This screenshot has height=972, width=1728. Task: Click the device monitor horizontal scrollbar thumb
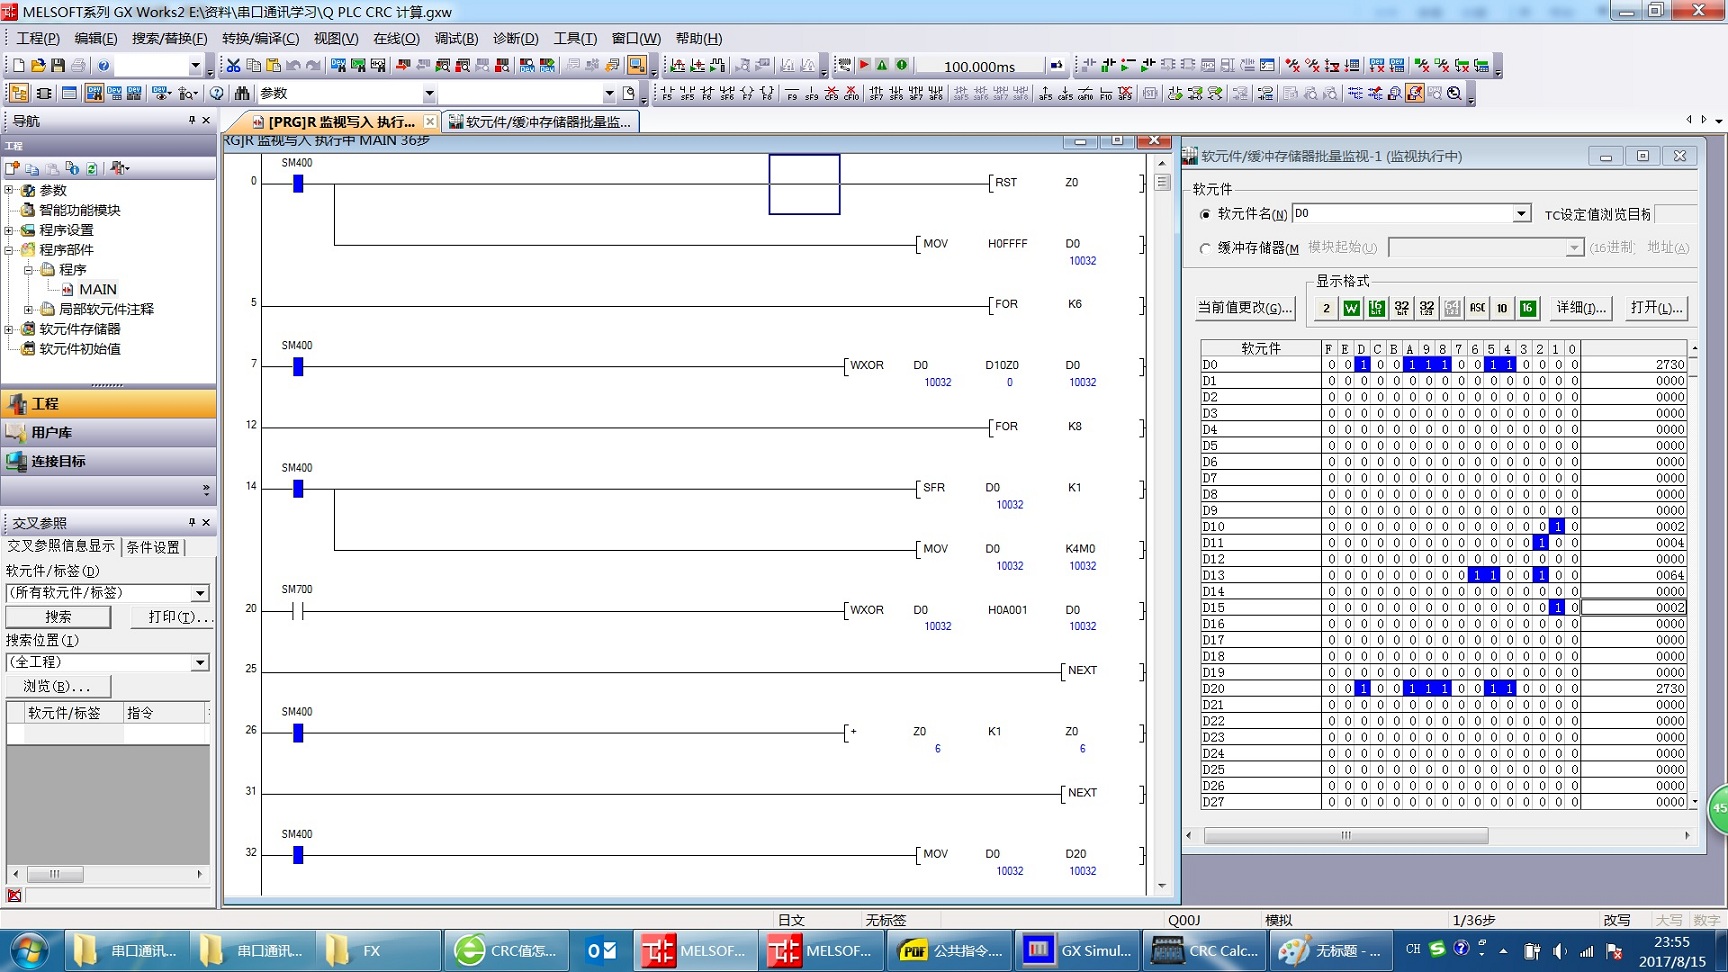[x=1345, y=835]
